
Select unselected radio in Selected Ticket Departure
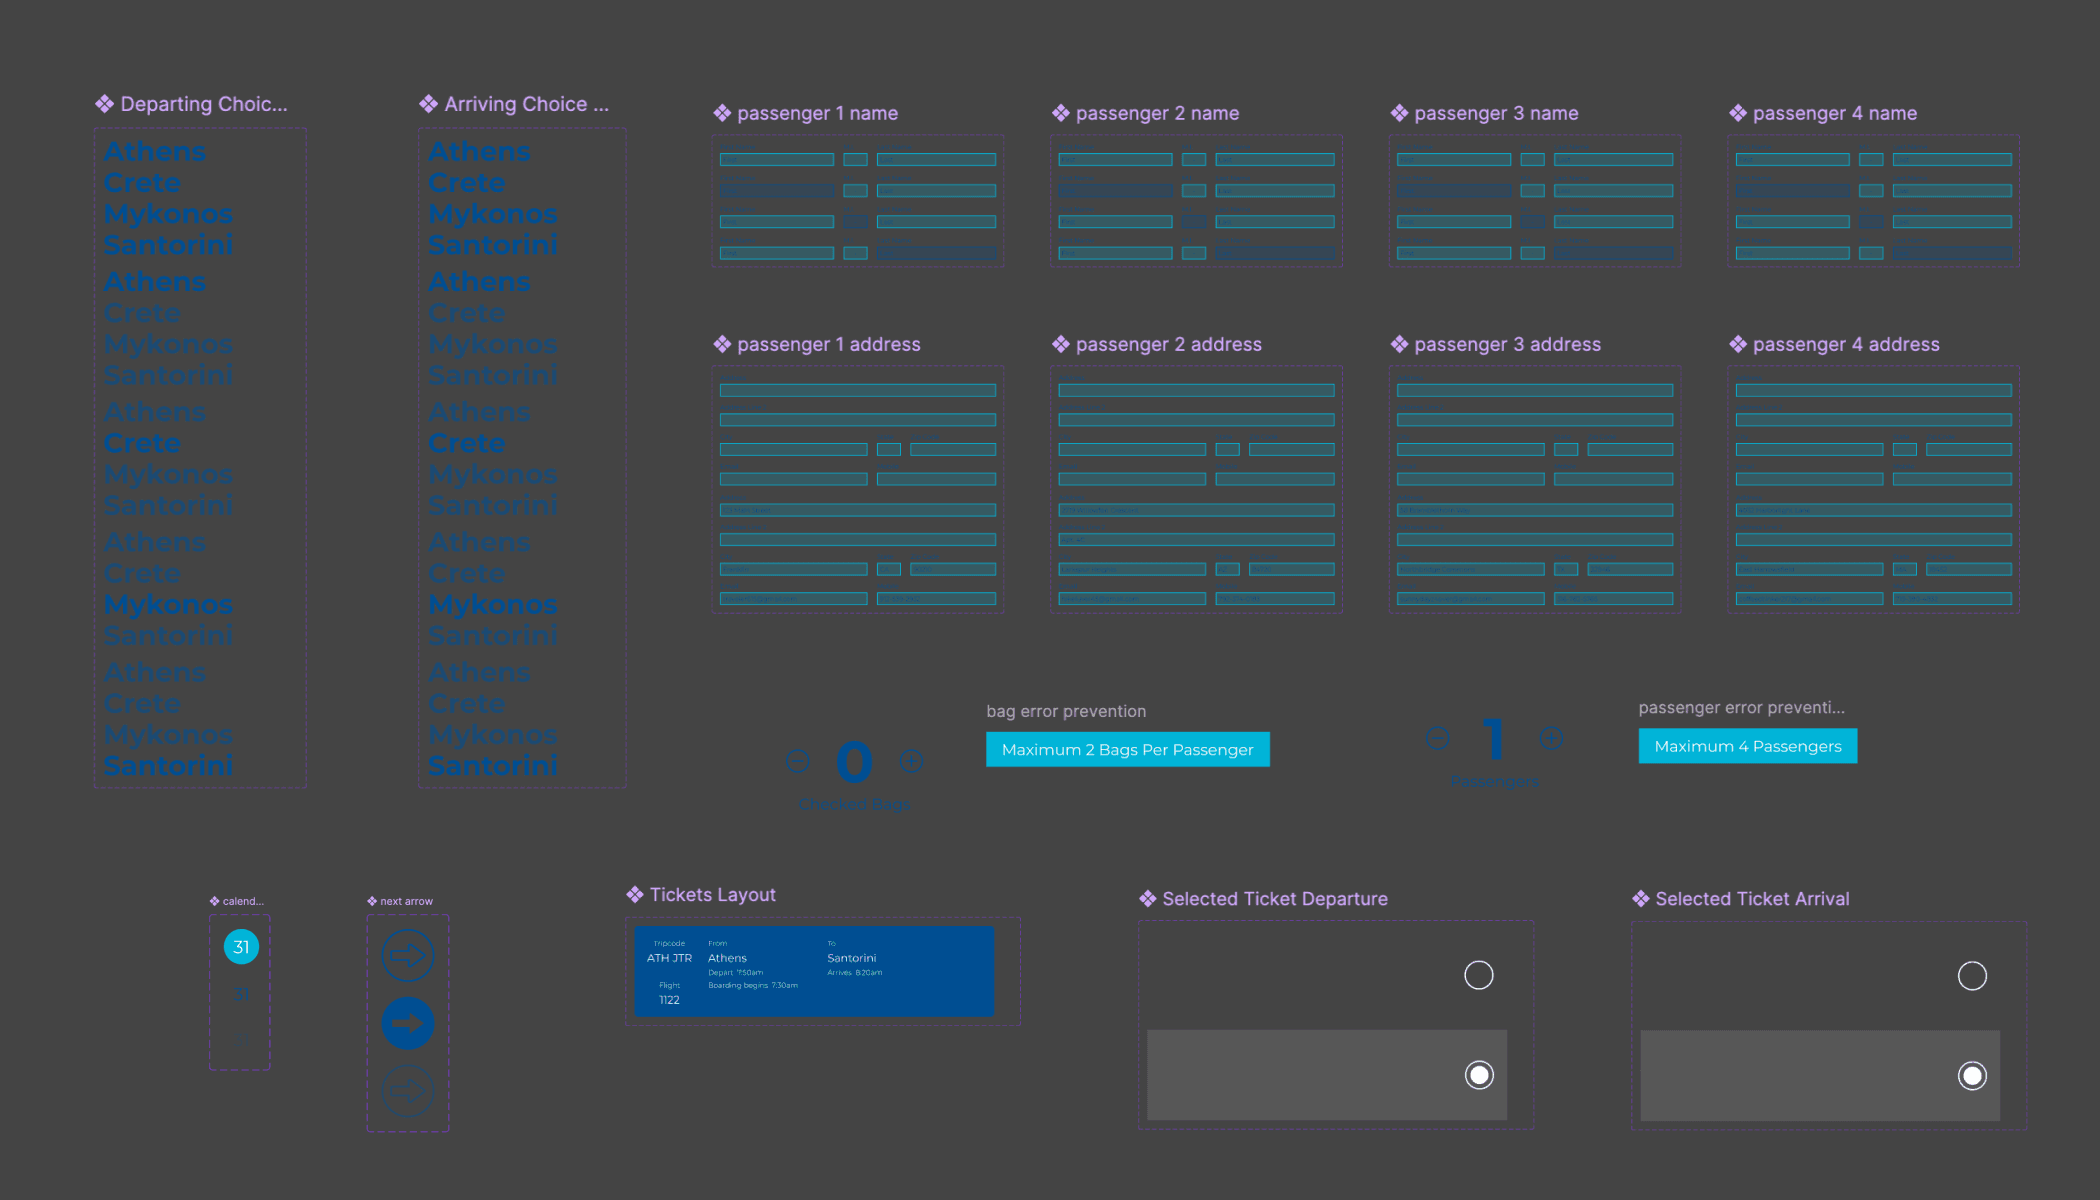(x=1478, y=975)
